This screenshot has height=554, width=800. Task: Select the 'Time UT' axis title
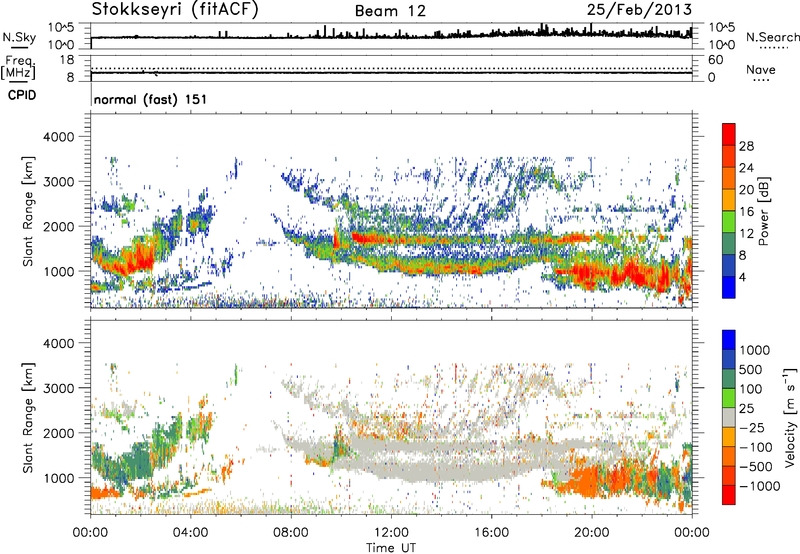(x=391, y=548)
